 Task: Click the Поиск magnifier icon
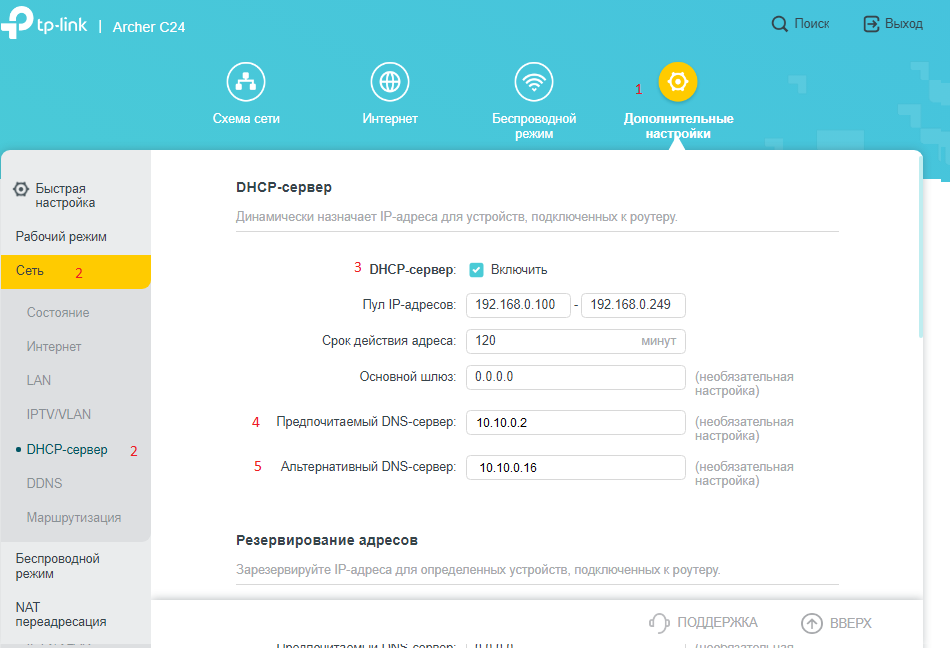[780, 24]
